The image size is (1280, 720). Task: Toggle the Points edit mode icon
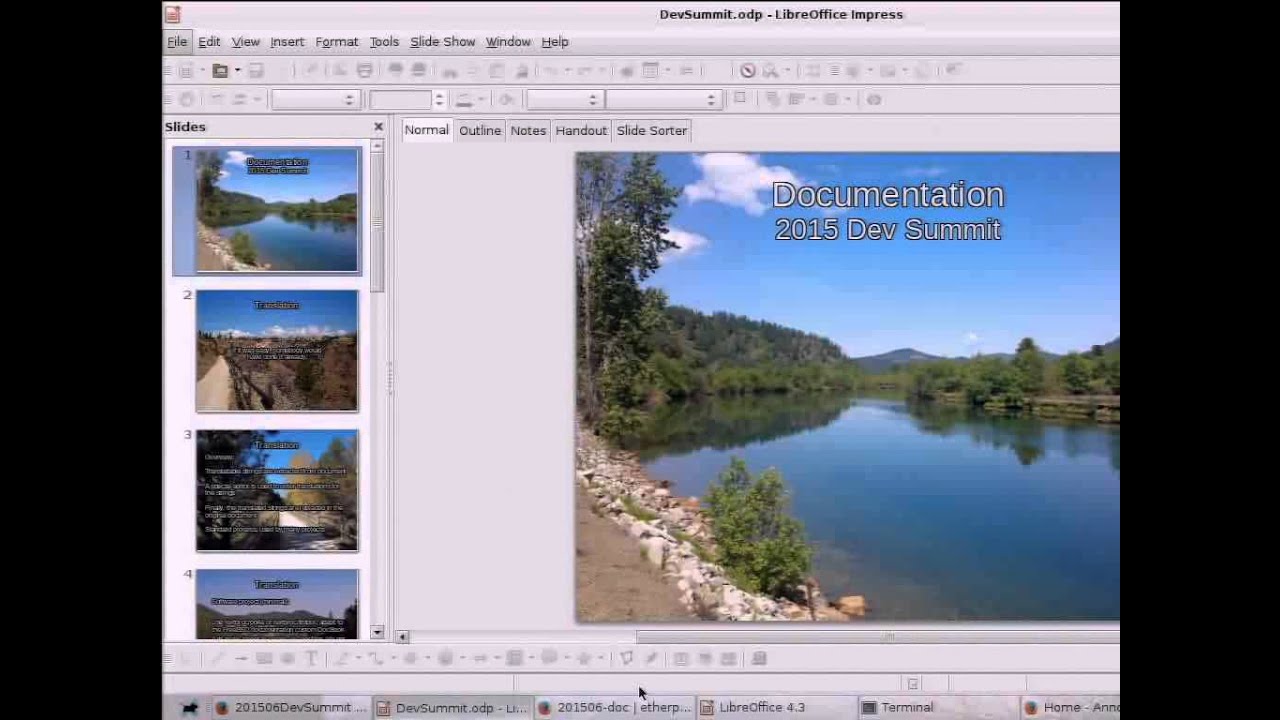[626, 658]
